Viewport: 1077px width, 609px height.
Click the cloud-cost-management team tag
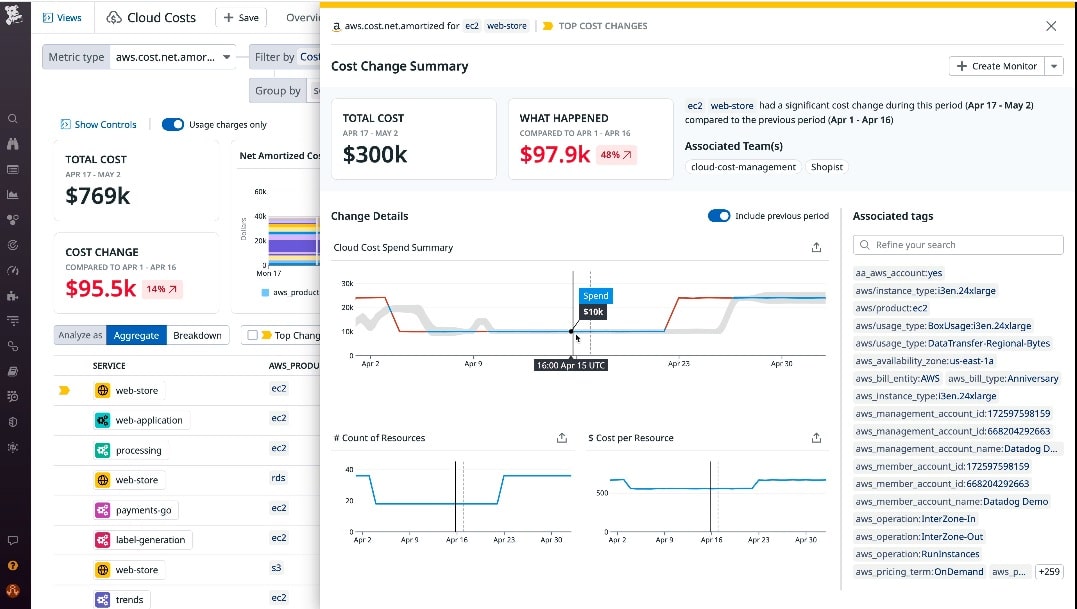coord(743,167)
